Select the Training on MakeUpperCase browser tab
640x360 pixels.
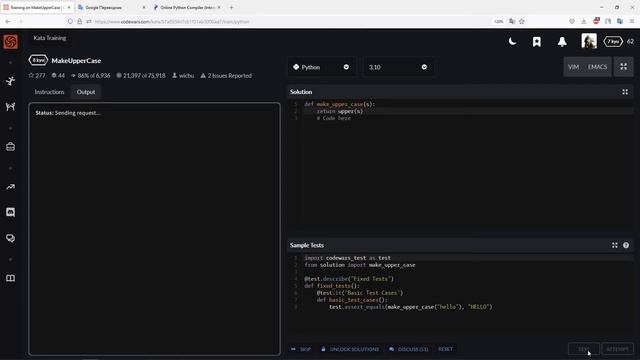(x=37, y=7)
